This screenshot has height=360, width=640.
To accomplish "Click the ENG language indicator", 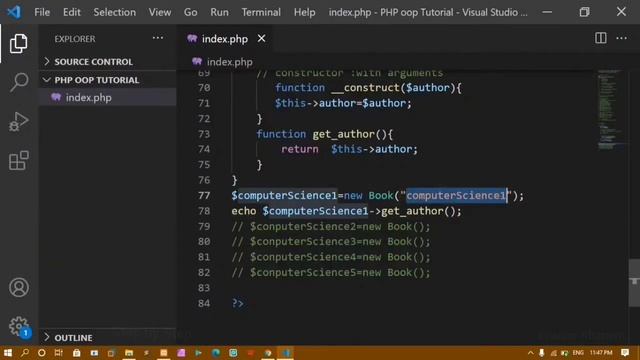I will (x=578, y=353).
